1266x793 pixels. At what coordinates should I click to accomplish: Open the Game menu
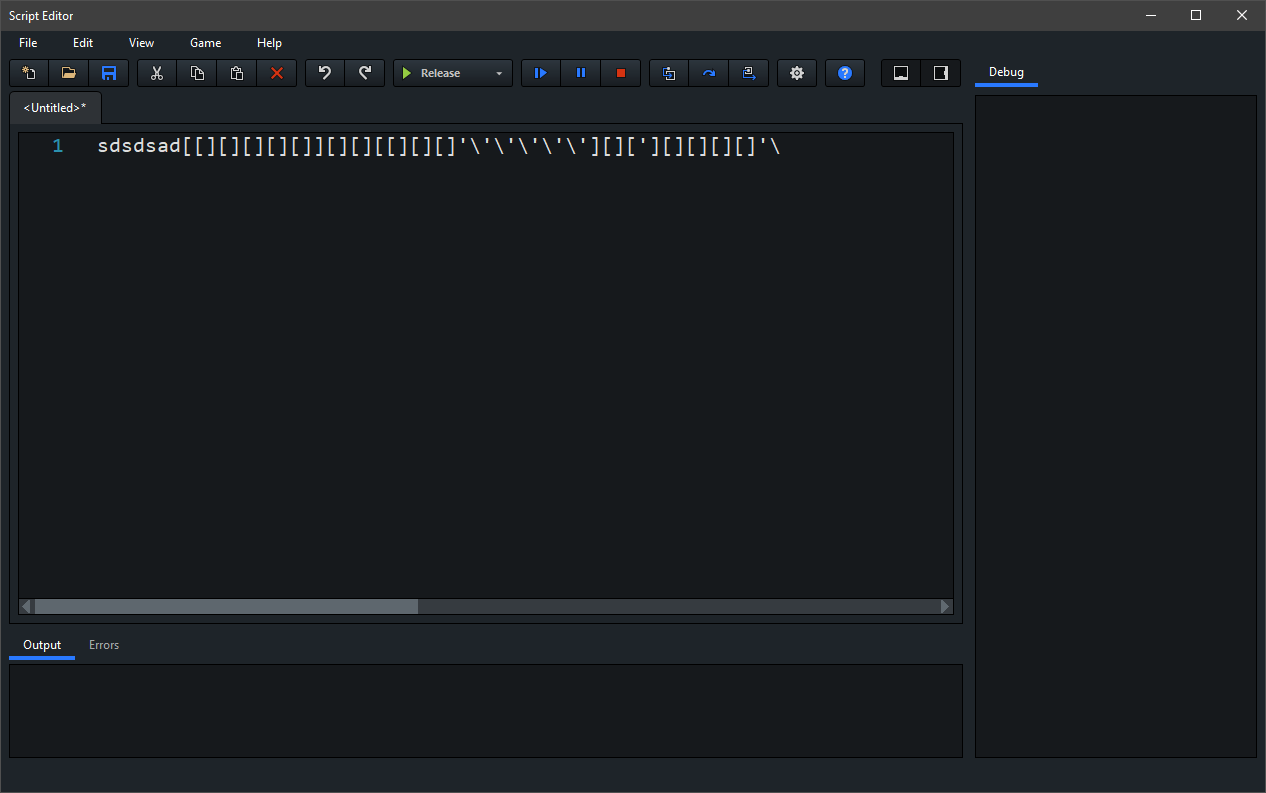tap(205, 43)
